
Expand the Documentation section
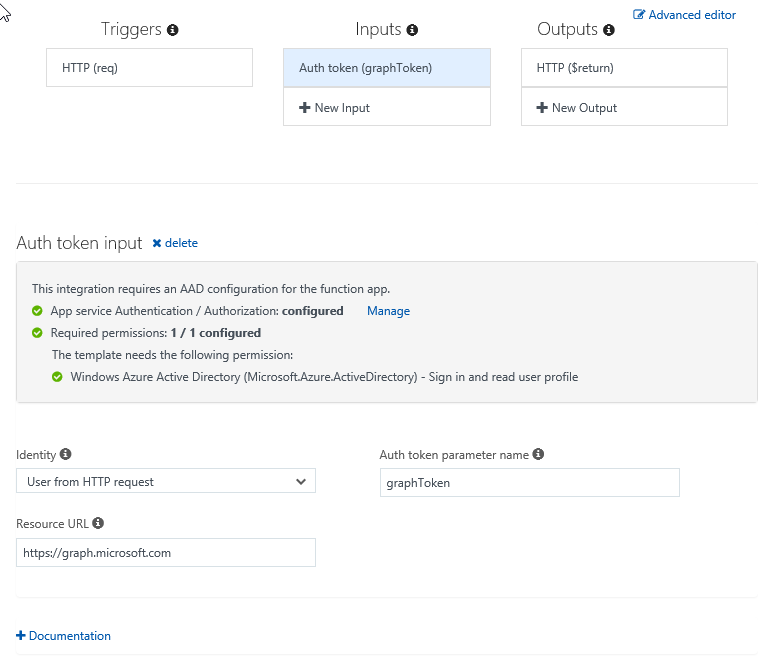click(x=64, y=636)
